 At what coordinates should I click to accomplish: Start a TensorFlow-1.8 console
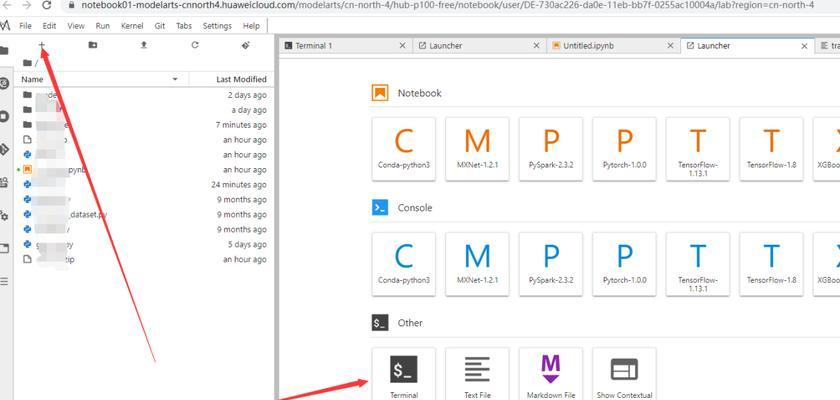point(771,264)
